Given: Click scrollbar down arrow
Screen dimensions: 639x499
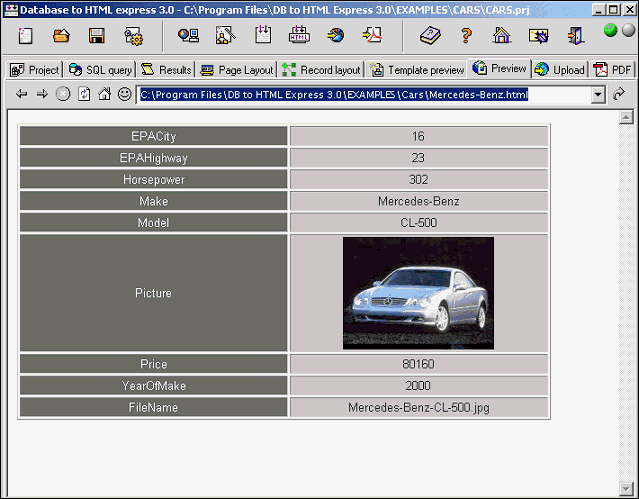Looking at the screenshot, I should (x=626, y=488).
